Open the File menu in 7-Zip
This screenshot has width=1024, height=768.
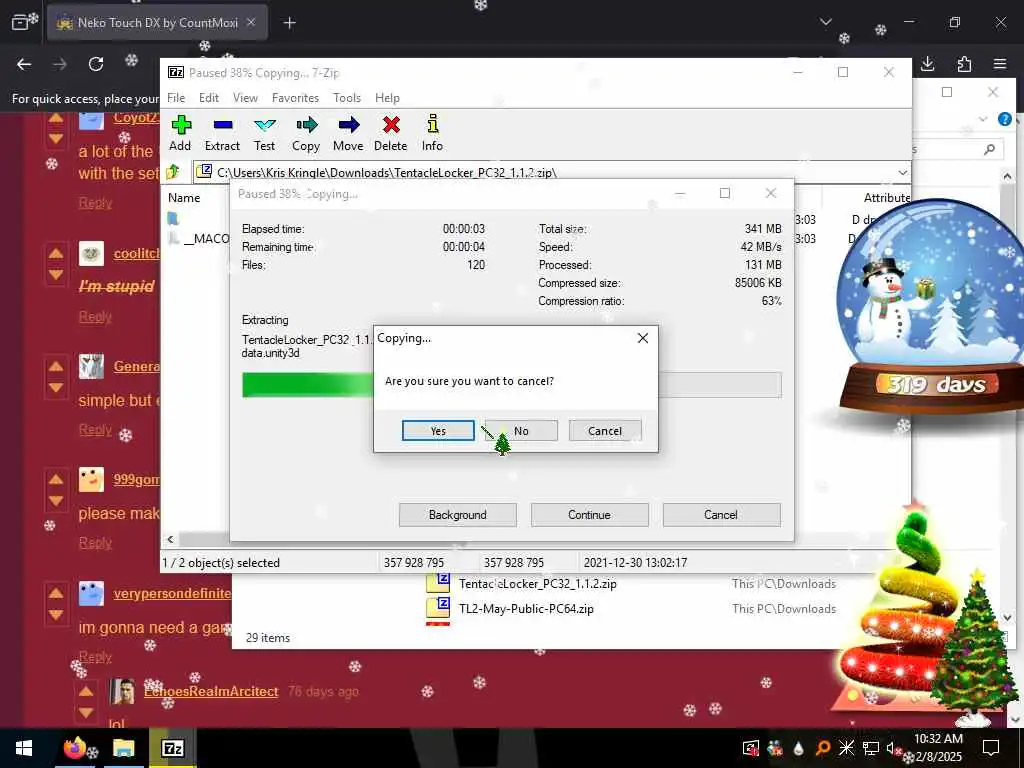click(176, 98)
